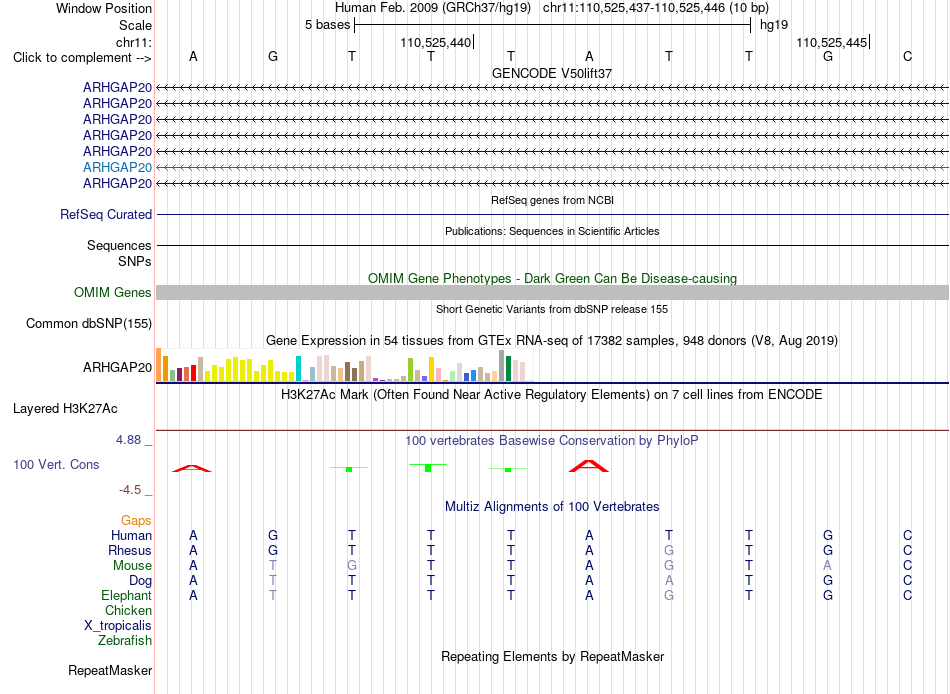
Task: Click the '5 bases' scale bar text
Action: point(327,25)
